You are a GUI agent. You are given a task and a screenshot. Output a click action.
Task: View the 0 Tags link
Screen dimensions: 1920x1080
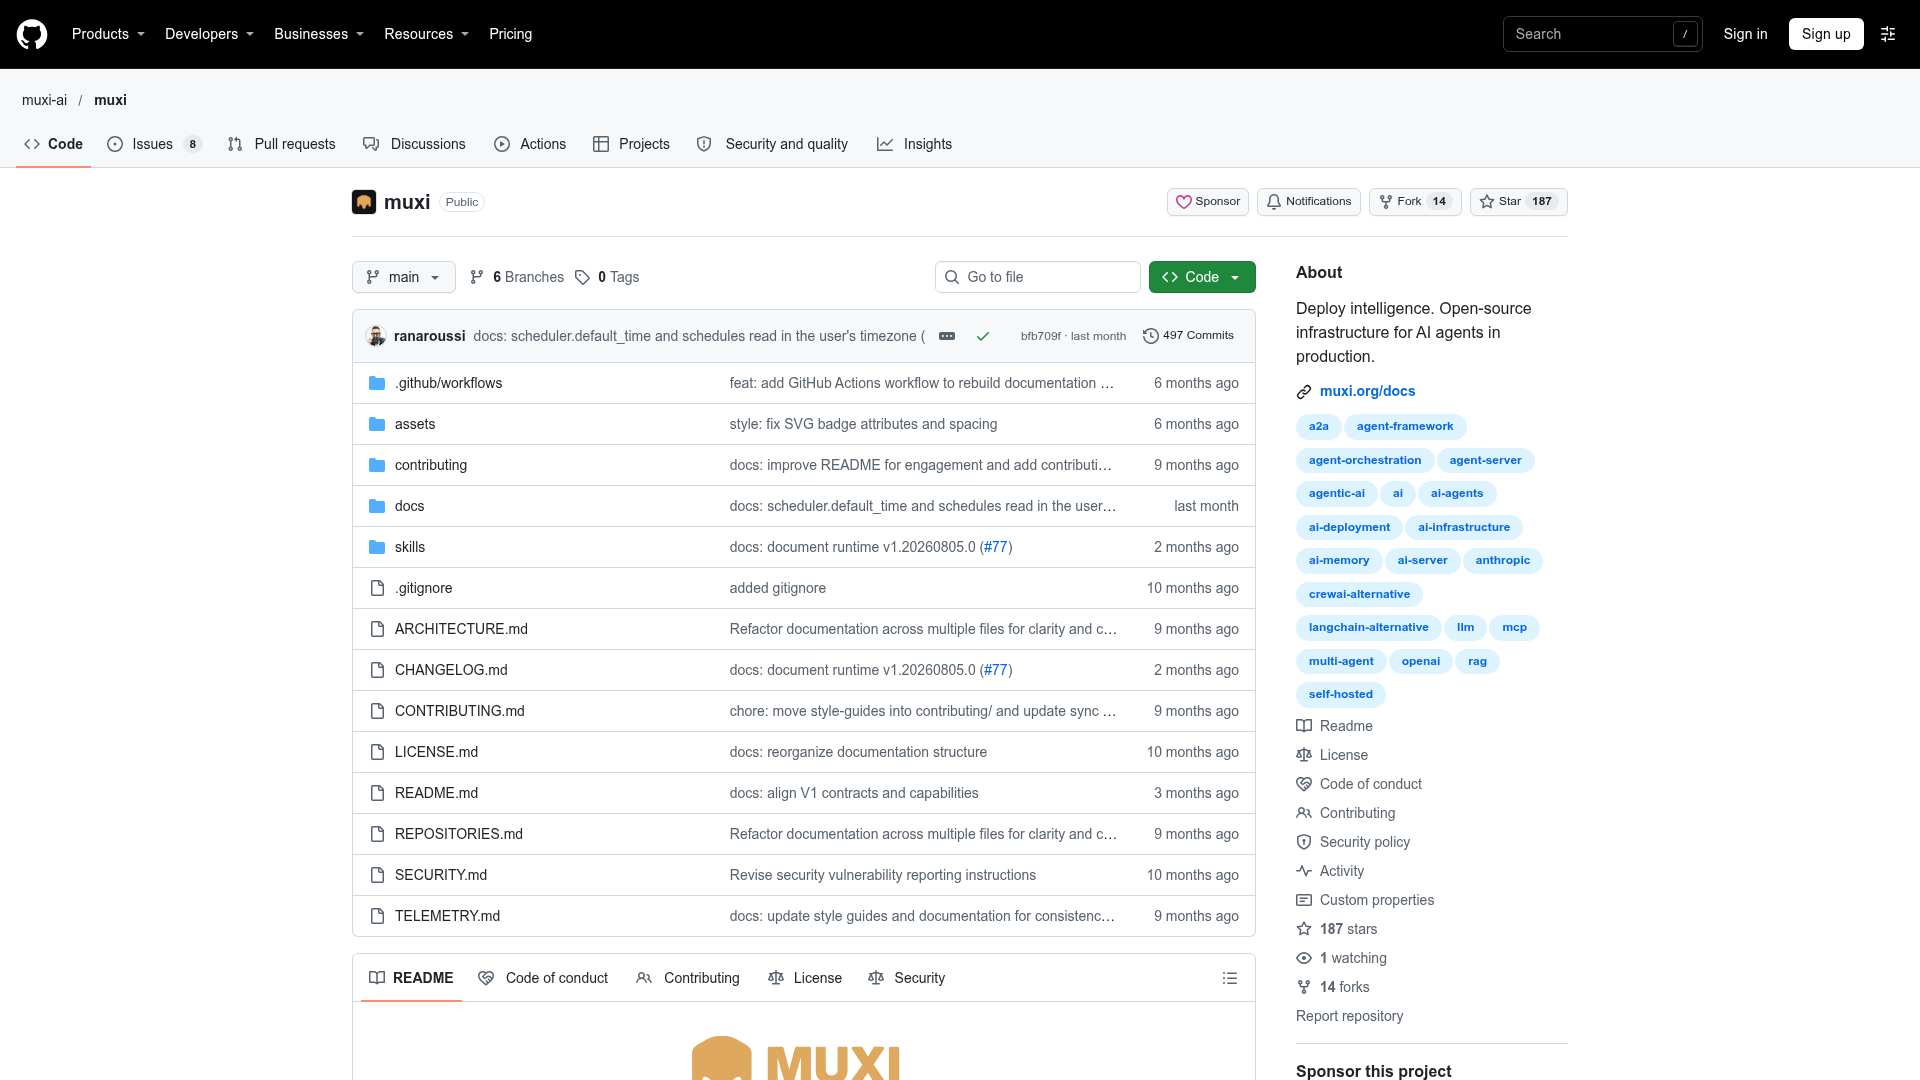[607, 277]
